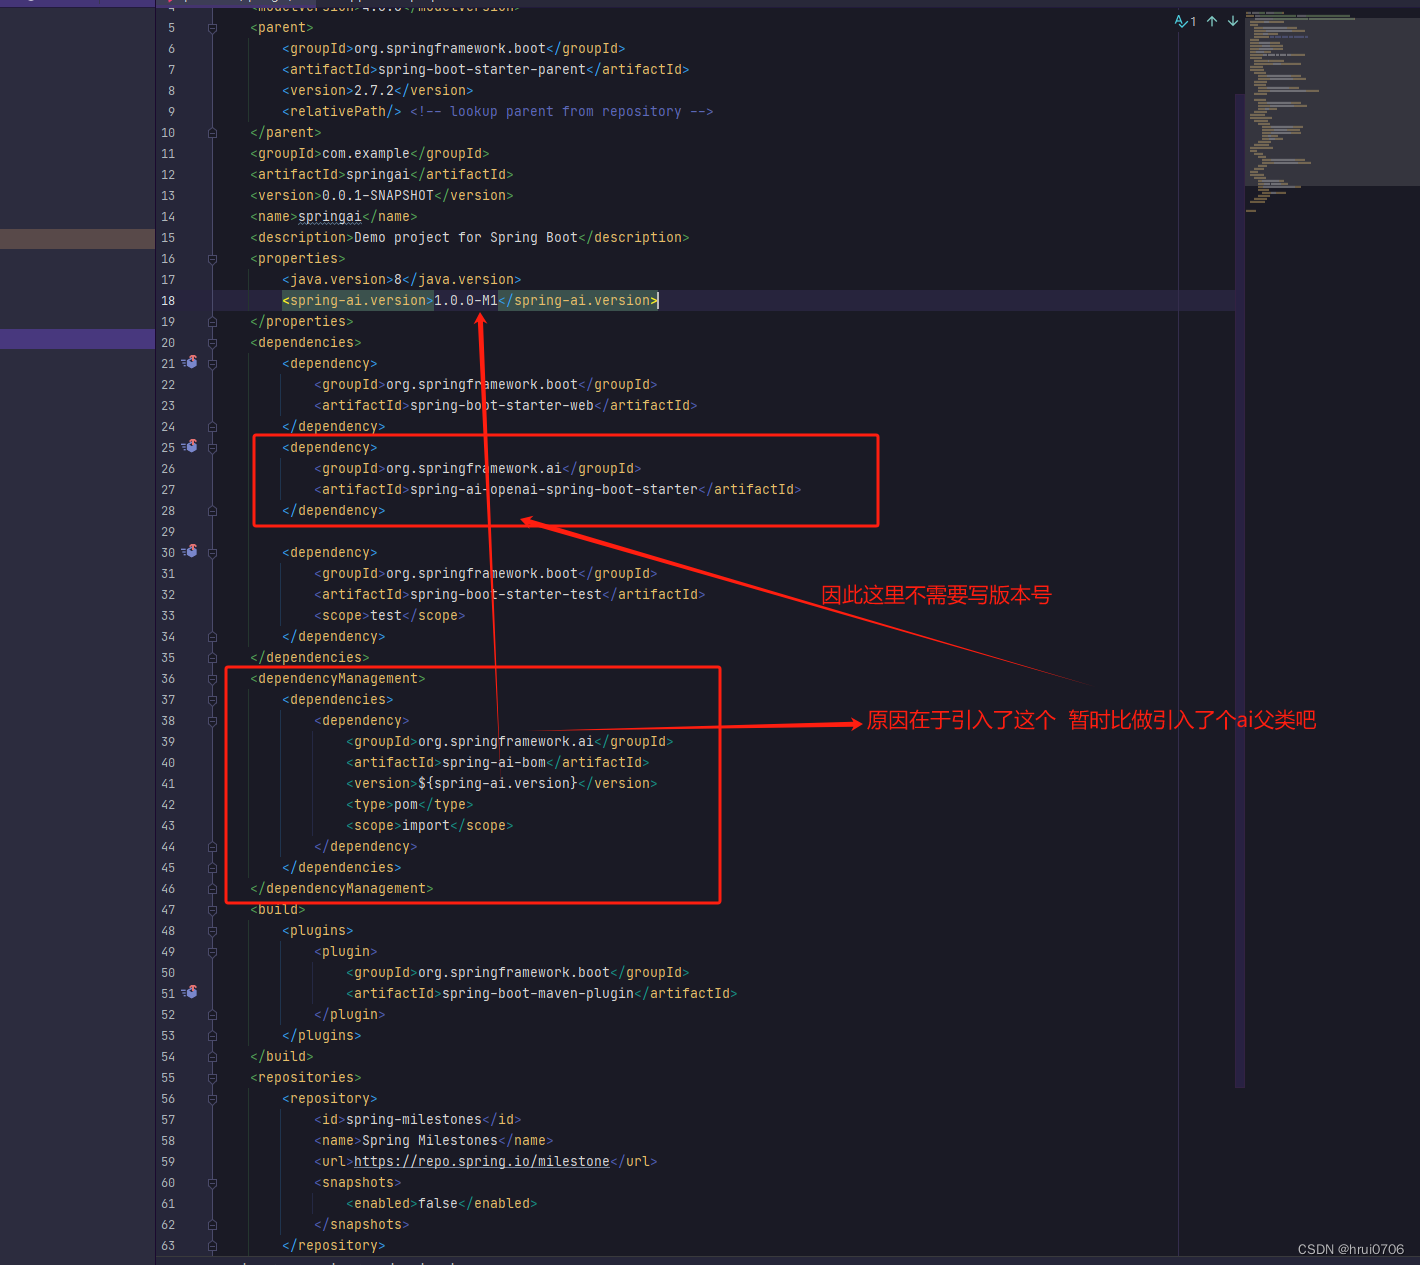
Task: Go to previous highlighted error arrow
Action: [1212, 21]
